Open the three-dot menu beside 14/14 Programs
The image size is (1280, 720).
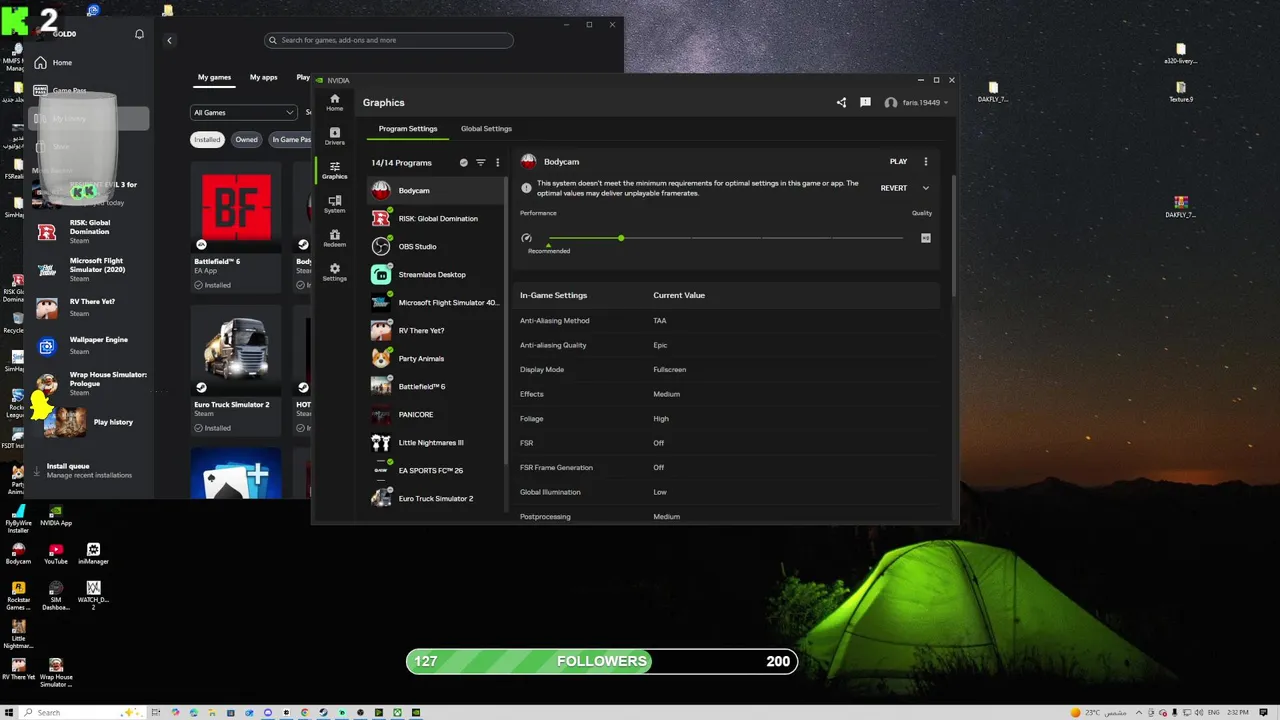(497, 162)
